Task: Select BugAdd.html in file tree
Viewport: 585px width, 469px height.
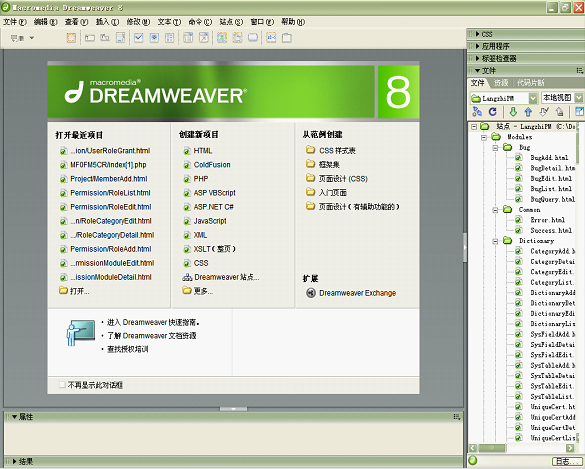Action: point(549,158)
